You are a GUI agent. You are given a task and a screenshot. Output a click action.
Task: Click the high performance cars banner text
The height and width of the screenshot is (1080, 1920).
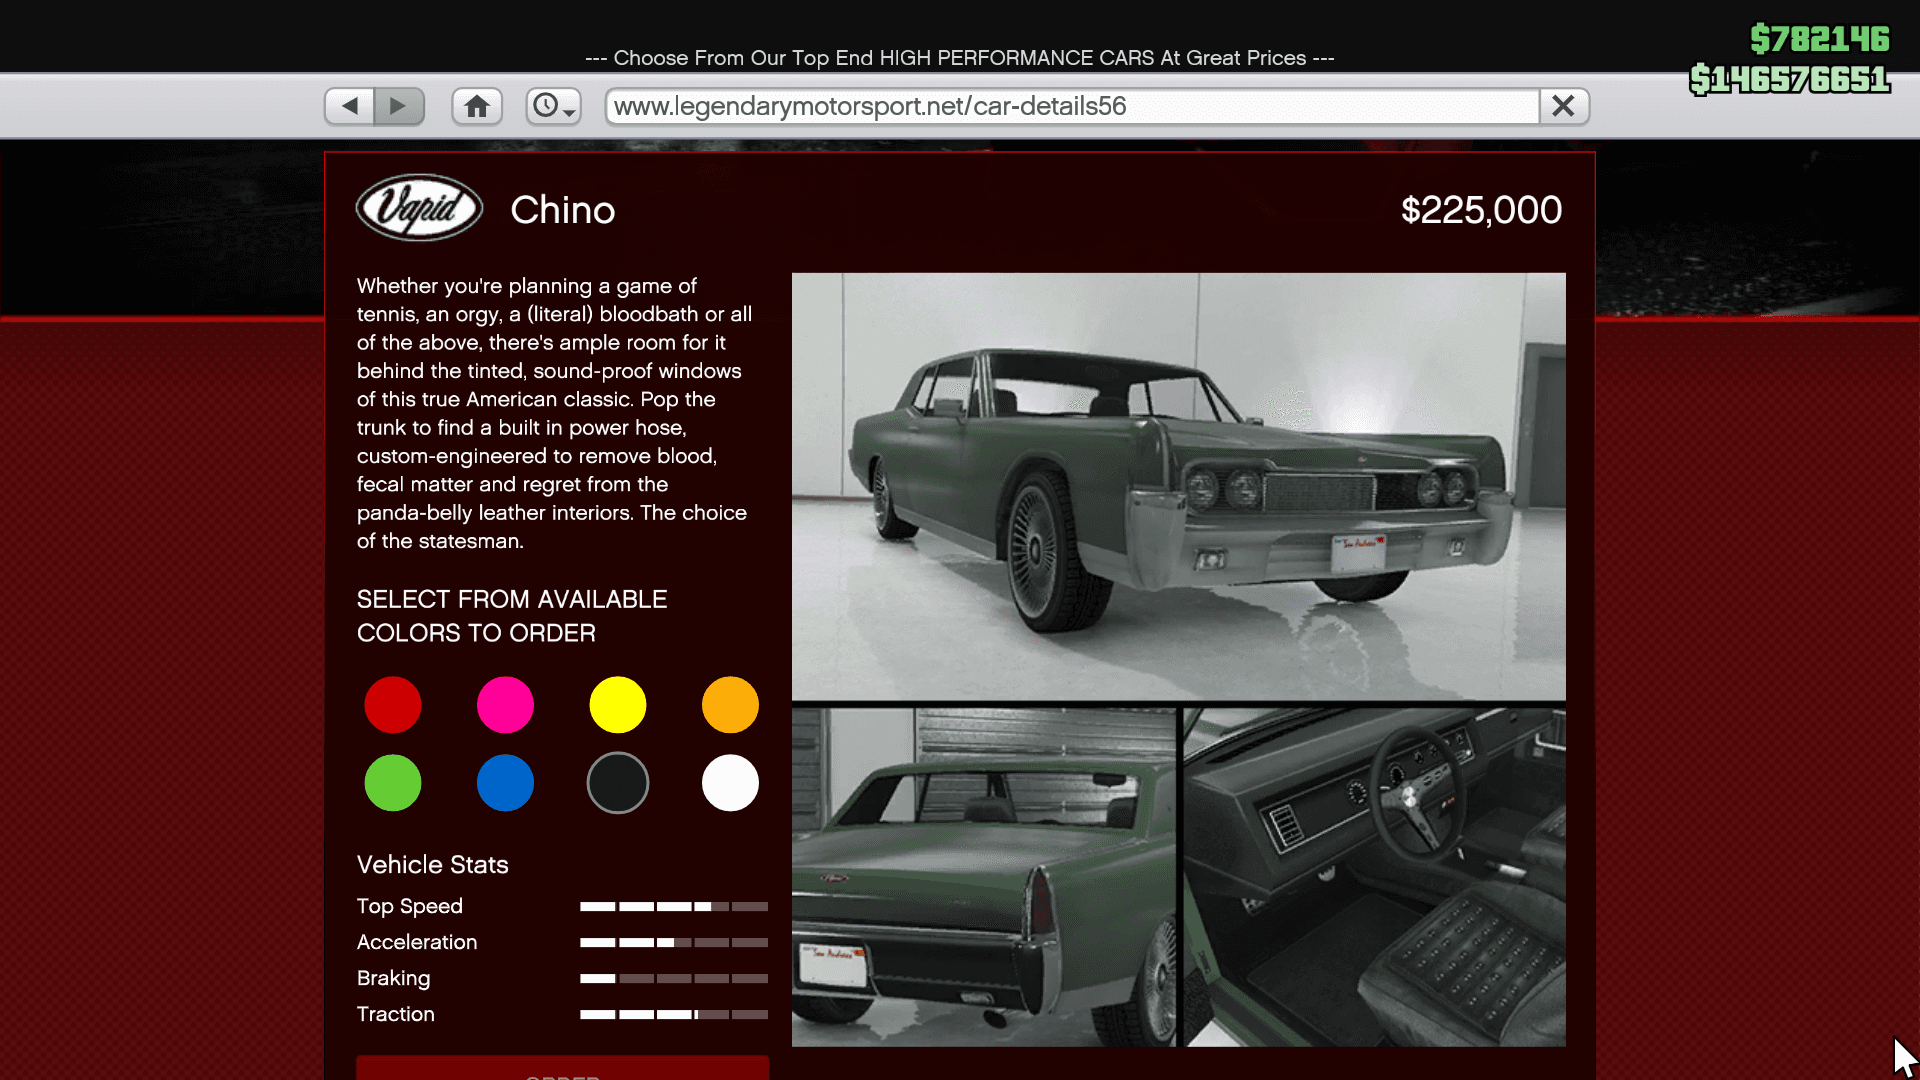click(x=959, y=58)
